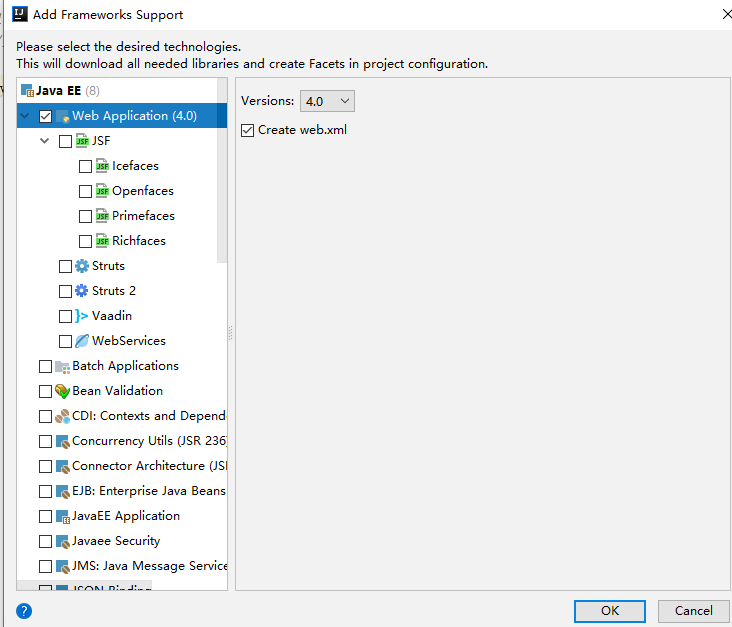Enable the Struts 2 checkbox

click(x=66, y=291)
